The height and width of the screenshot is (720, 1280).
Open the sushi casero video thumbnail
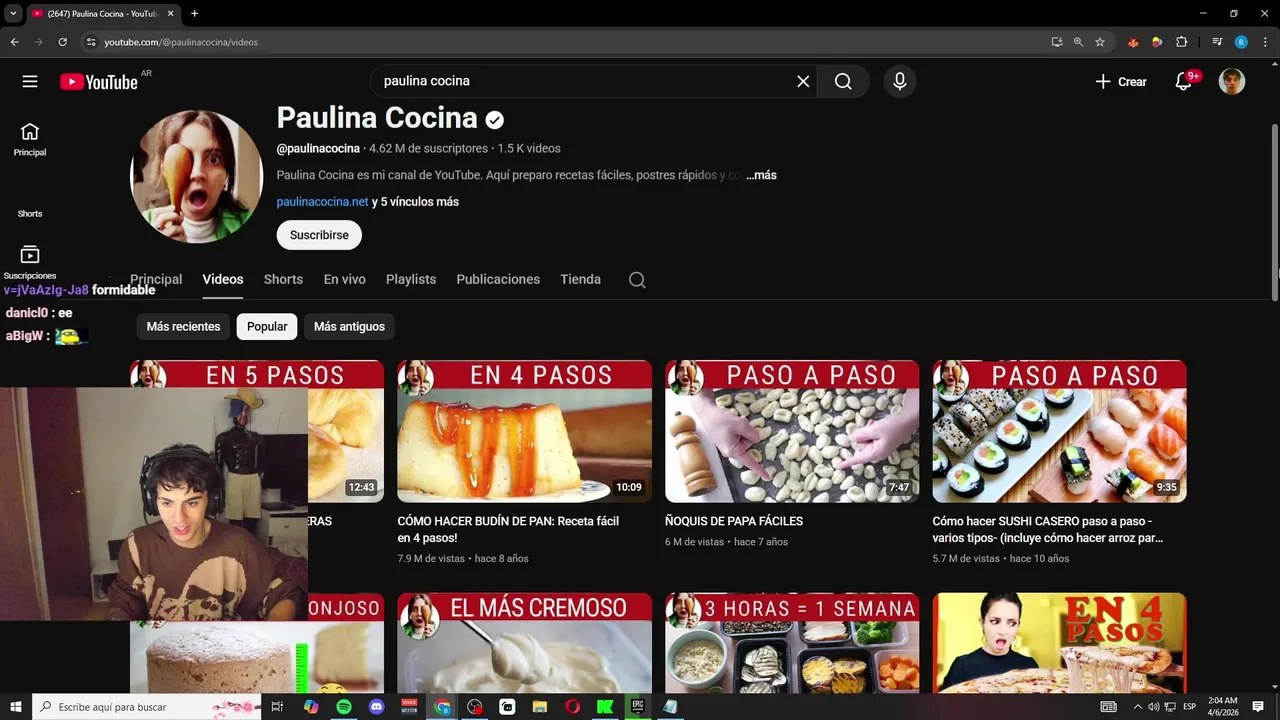1059,431
